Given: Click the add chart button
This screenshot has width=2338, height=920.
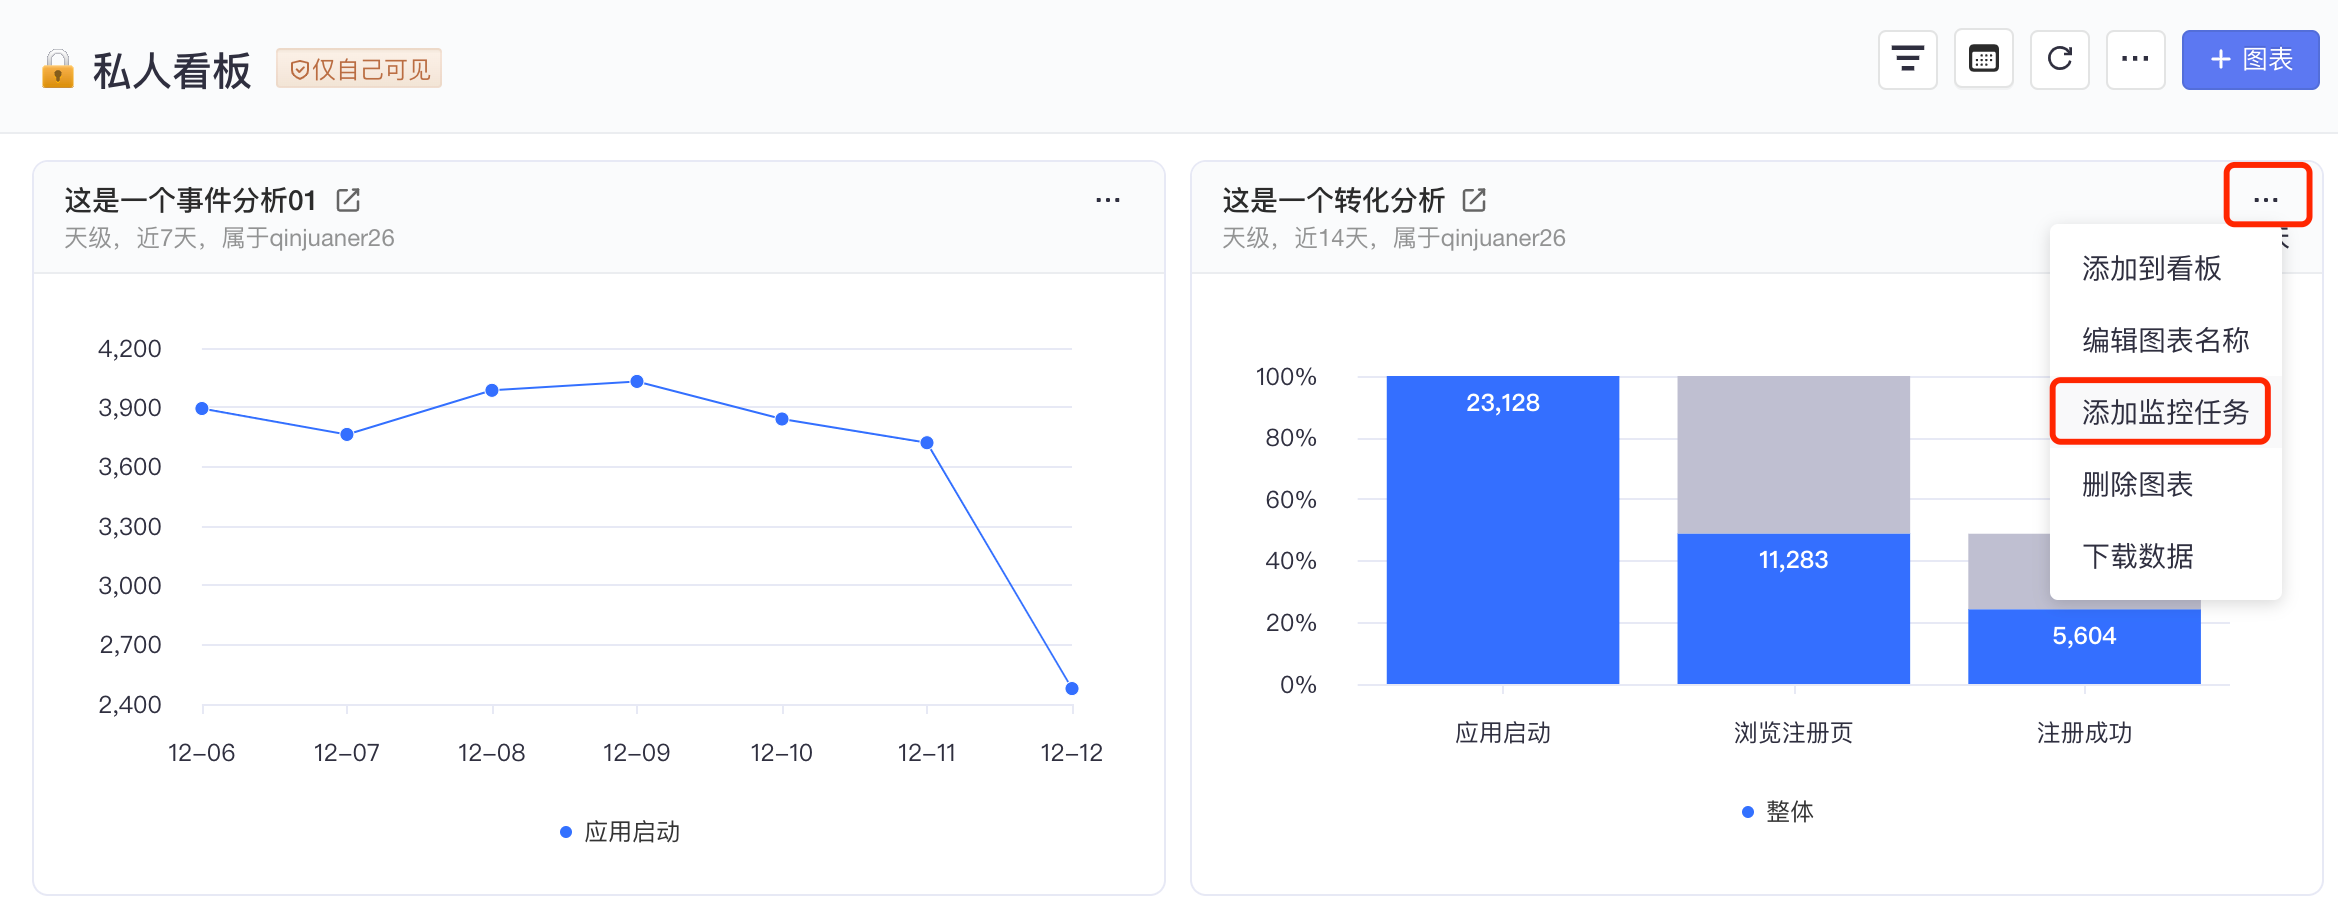Looking at the screenshot, I should (2249, 60).
